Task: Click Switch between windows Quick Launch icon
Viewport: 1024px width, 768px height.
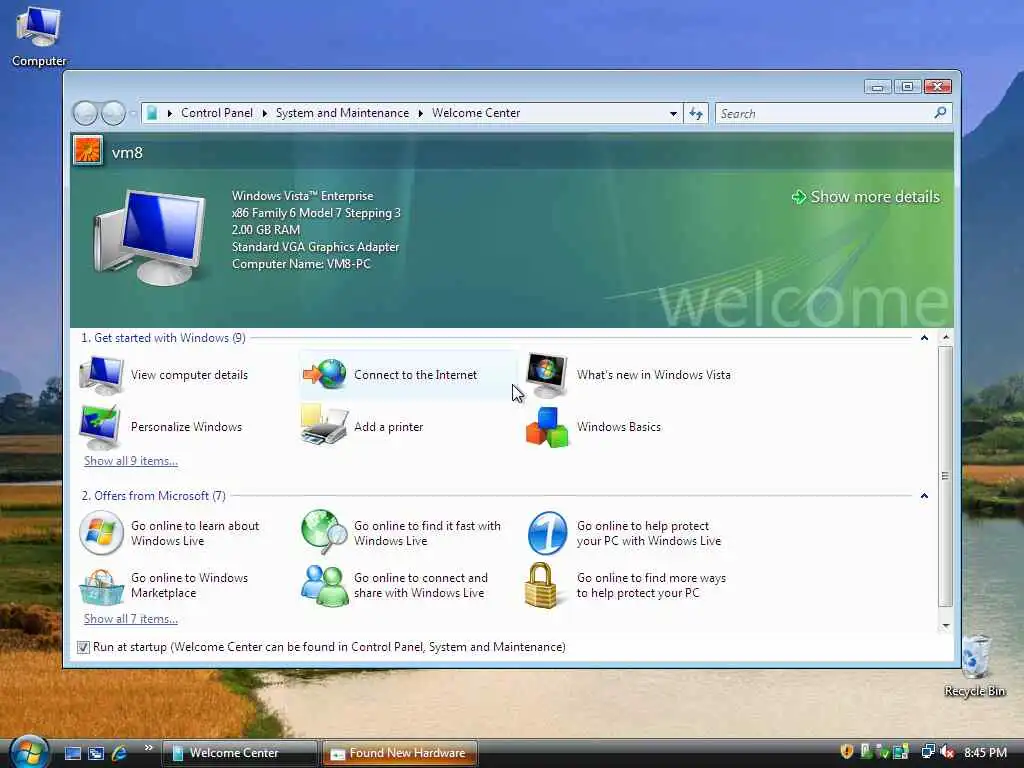Action: pyautogui.click(x=96, y=753)
